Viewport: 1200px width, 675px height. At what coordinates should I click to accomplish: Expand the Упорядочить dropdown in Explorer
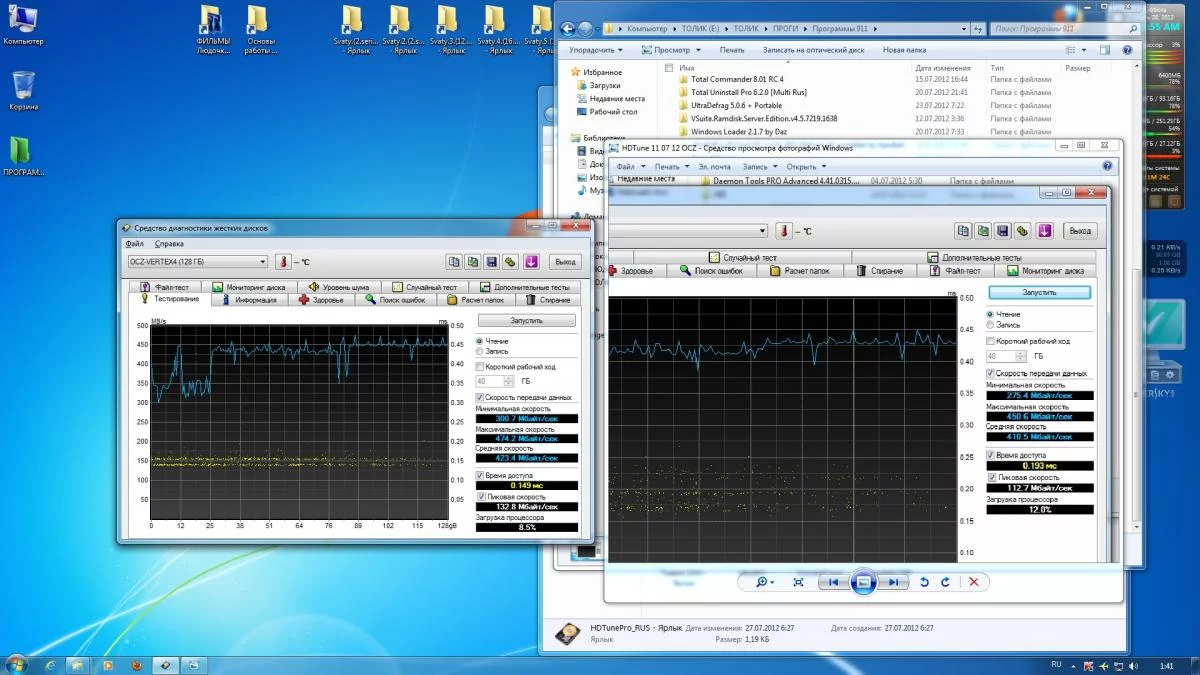[595, 49]
